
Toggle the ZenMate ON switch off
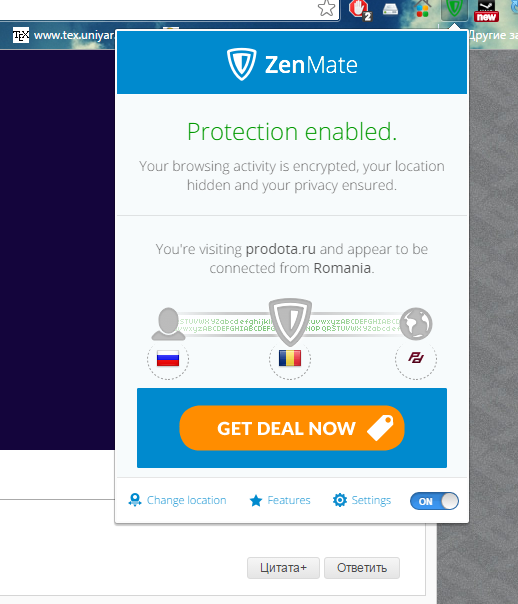pyautogui.click(x=434, y=501)
